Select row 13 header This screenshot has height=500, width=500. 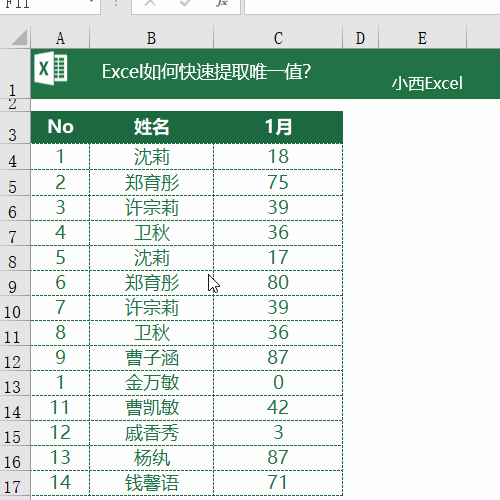(x=15, y=383)
